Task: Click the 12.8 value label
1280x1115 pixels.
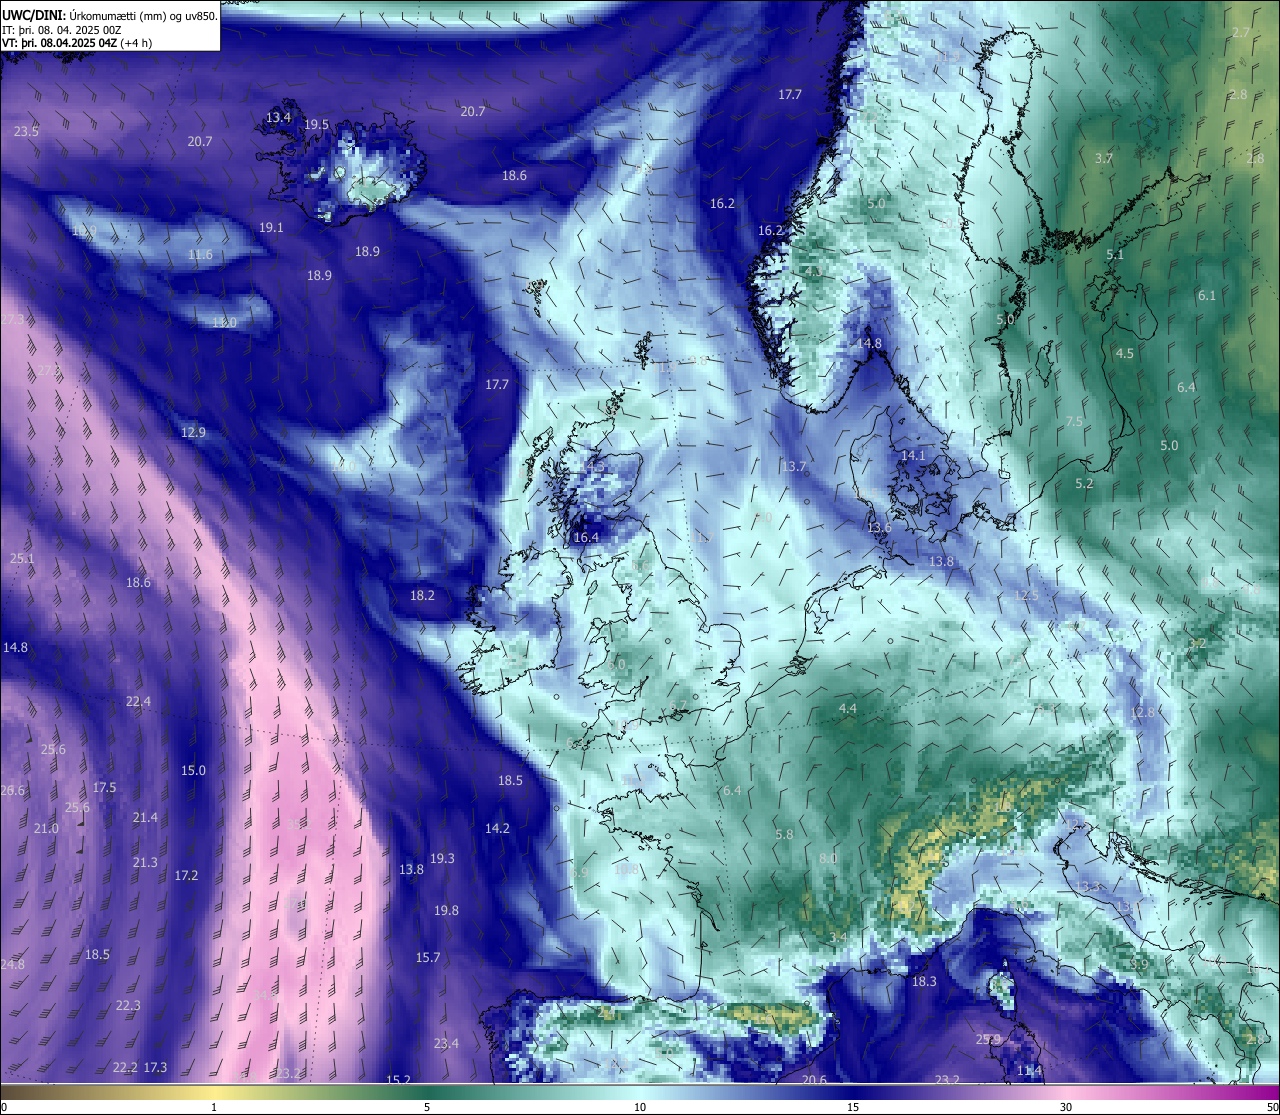Action: click(1142, 712)
